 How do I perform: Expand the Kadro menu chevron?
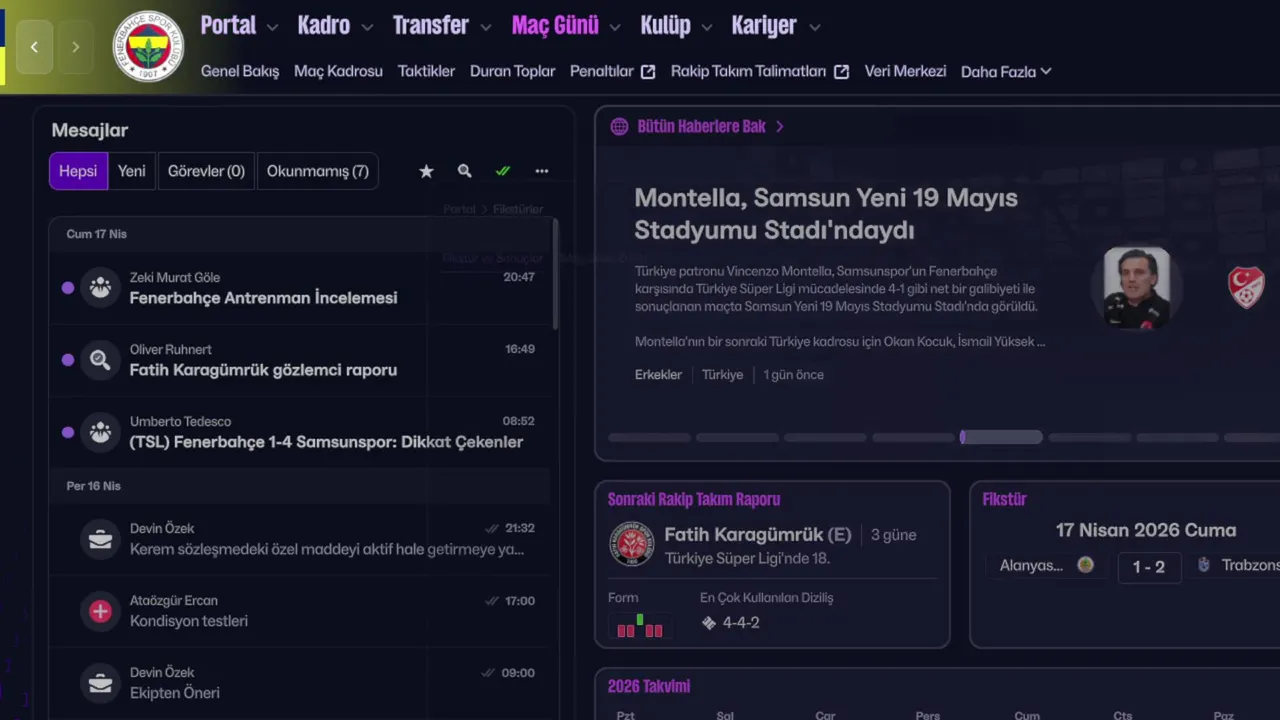pyautogui.click(x=367, y=28)
